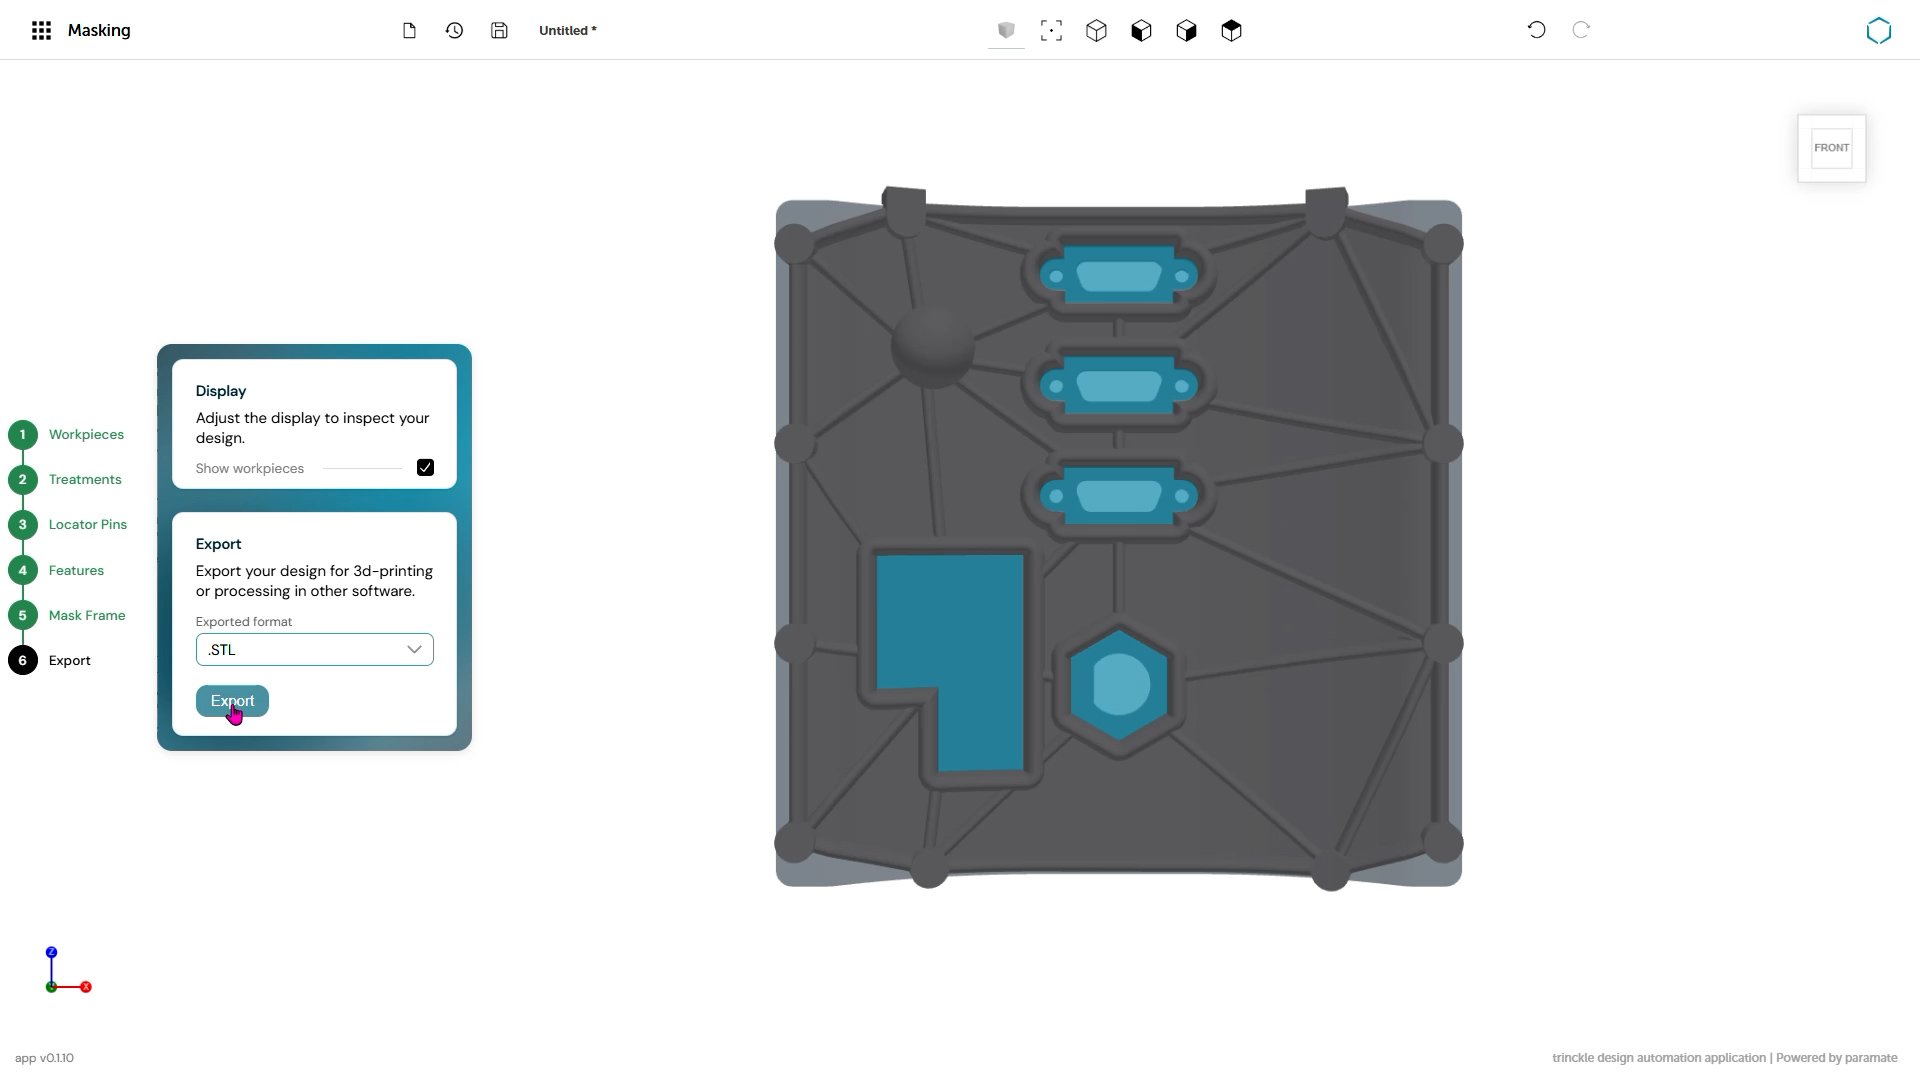Click the fit-to-view frame icon
The height and width of the screenshot is (1080, 1920).
(1051, 31)
